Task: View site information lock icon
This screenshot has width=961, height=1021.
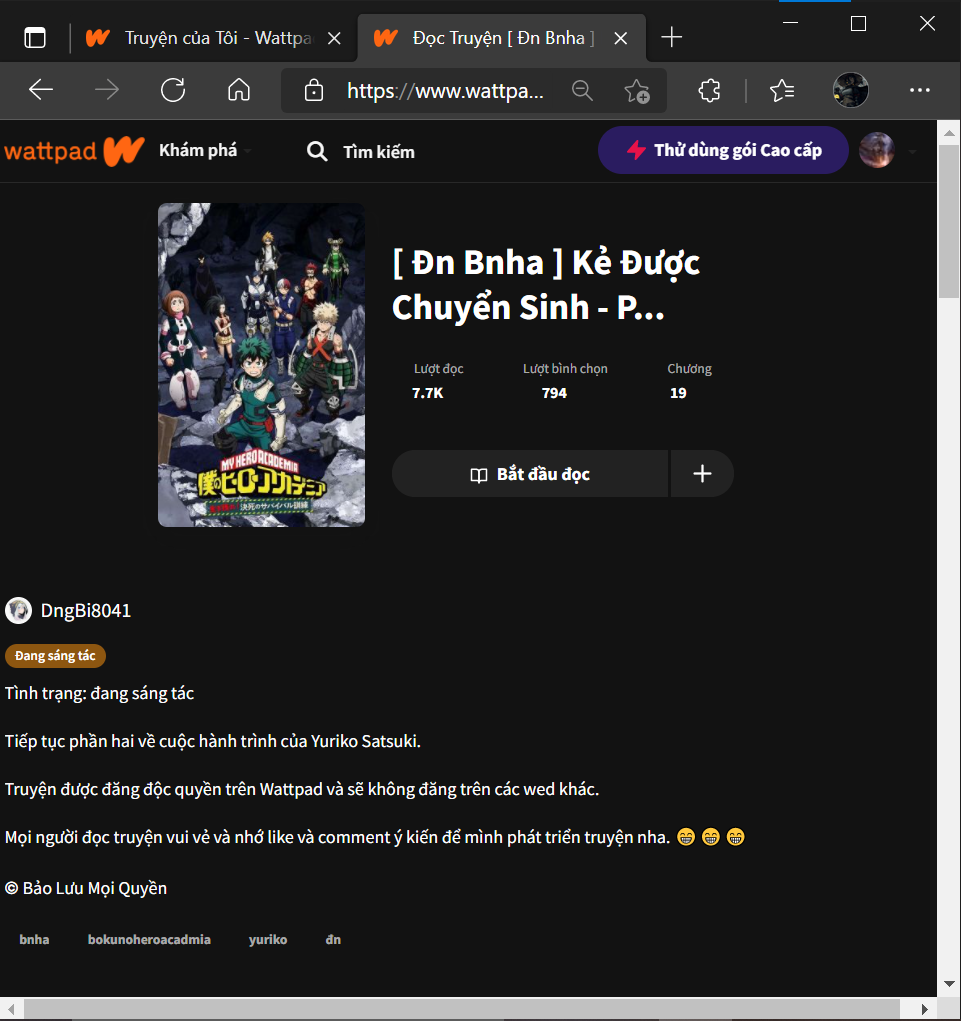Action: click(x=314, y=91)
